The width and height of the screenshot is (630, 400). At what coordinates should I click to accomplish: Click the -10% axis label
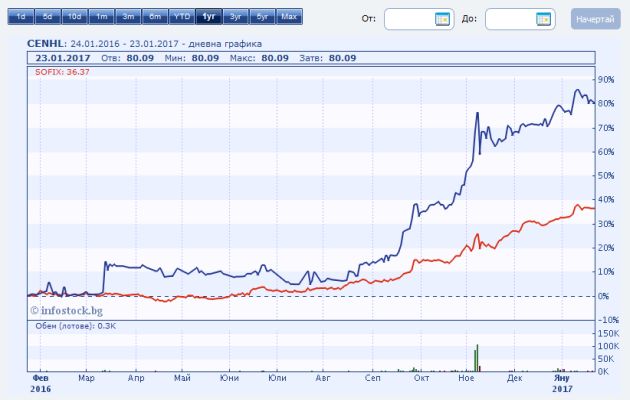pos(608,320)
